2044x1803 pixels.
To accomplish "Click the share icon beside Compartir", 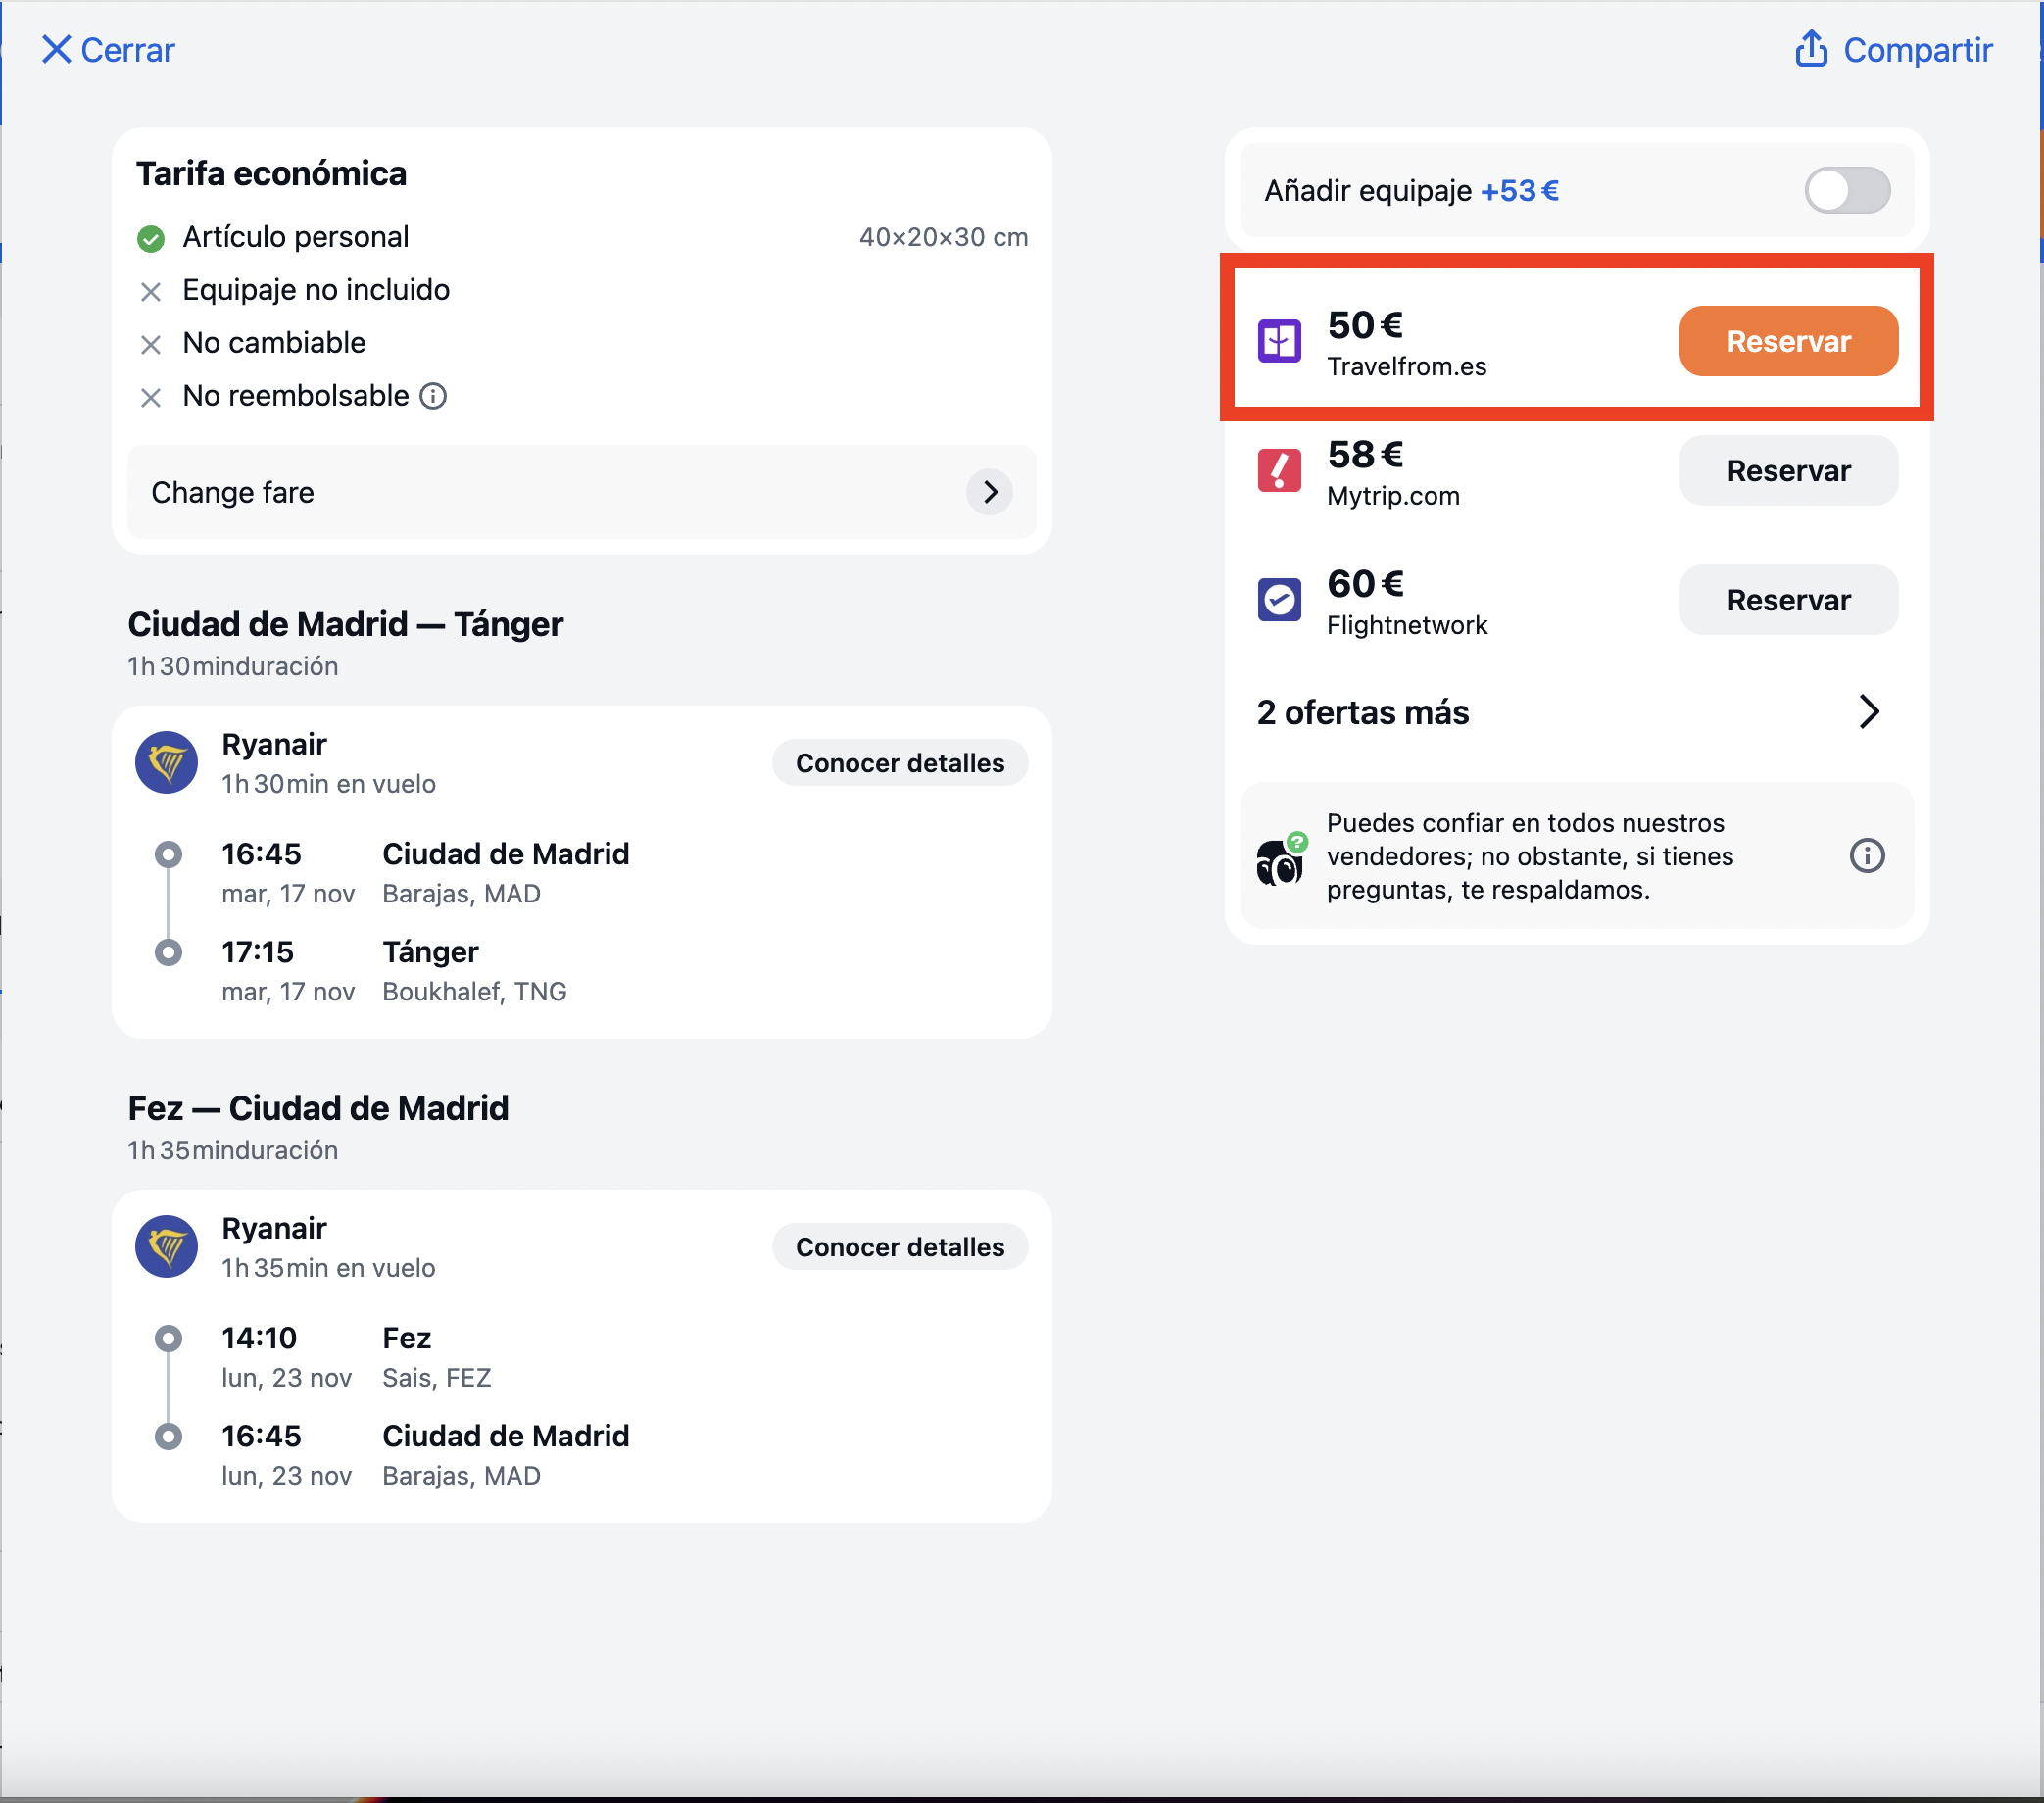I will (x=1811, y=48).
